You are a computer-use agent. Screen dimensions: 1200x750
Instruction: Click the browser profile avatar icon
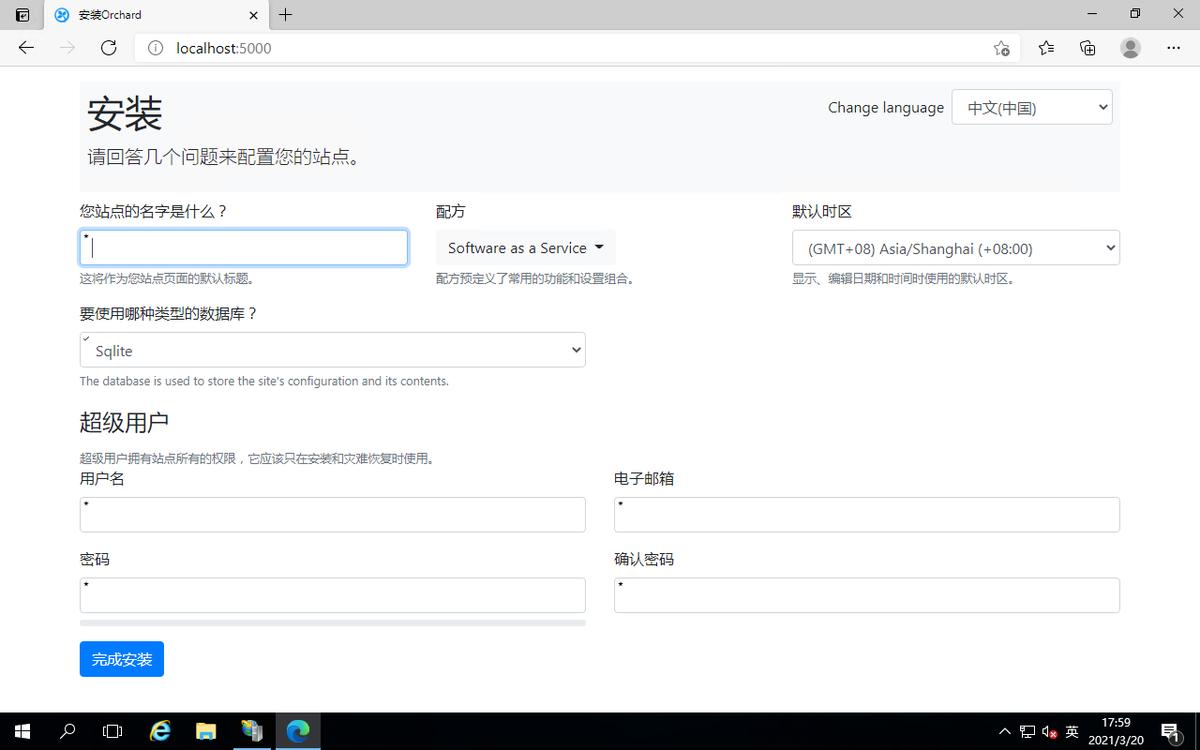[1130, 47]
